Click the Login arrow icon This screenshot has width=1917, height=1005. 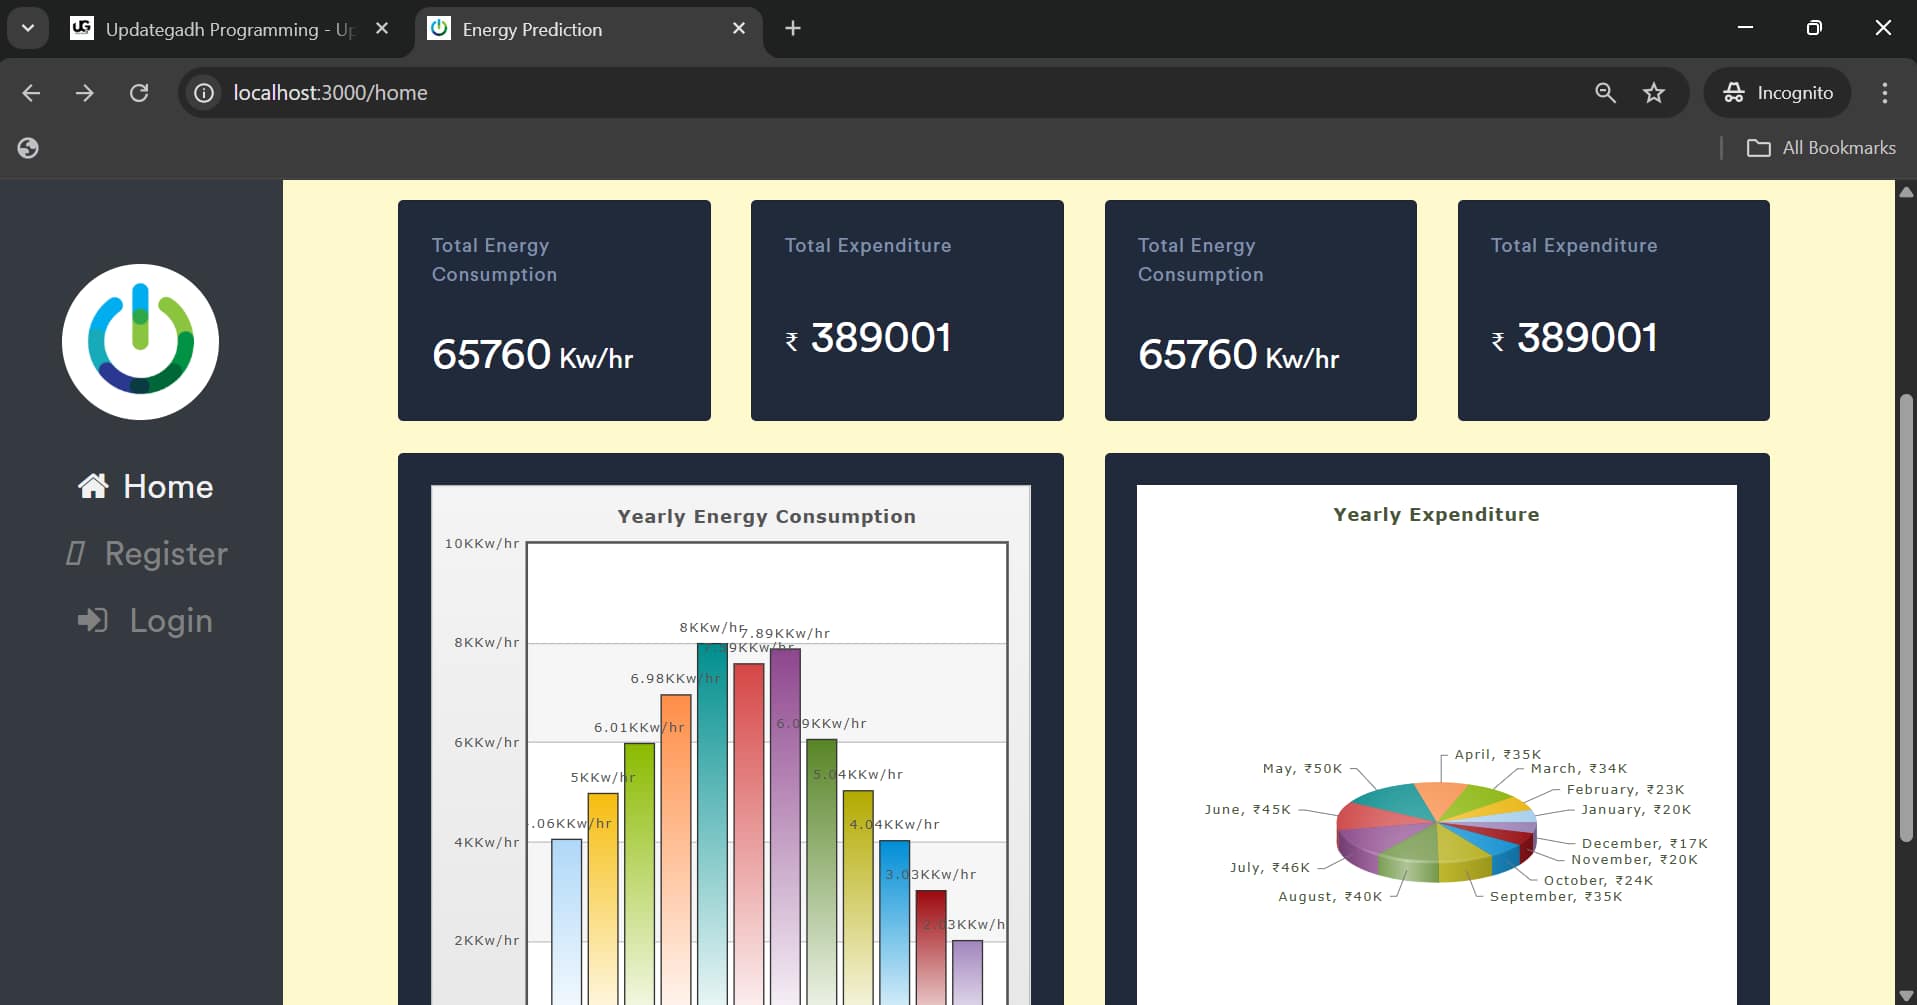click(92, 620)
